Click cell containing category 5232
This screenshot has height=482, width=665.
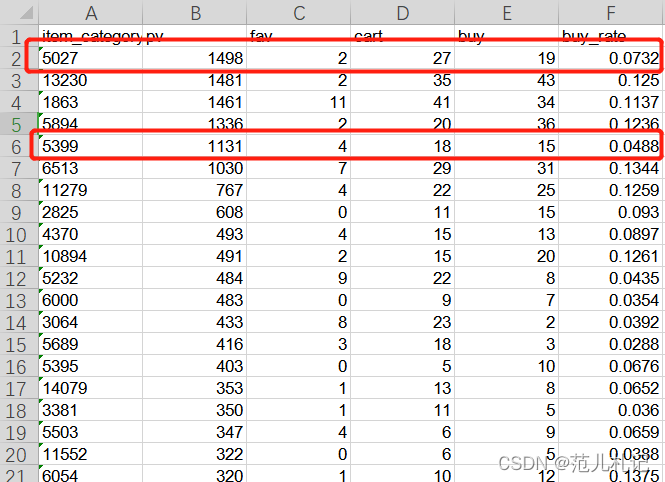tap(91, 278)
